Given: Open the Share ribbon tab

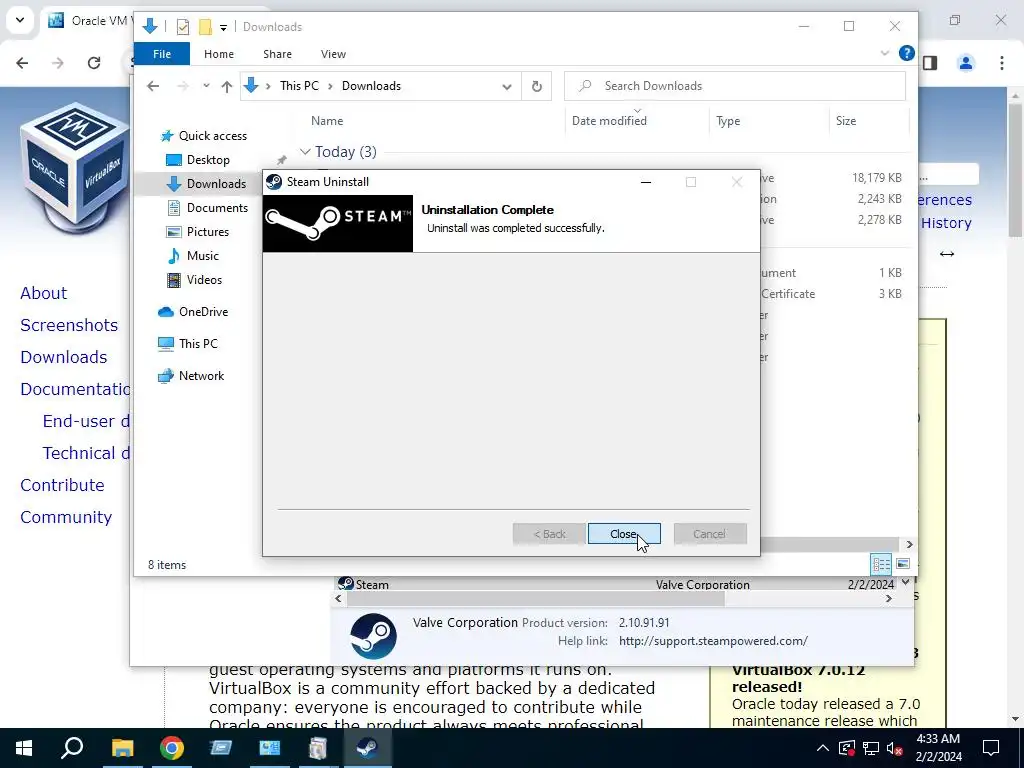Looking at the screenshot, I should click(278, 54).
